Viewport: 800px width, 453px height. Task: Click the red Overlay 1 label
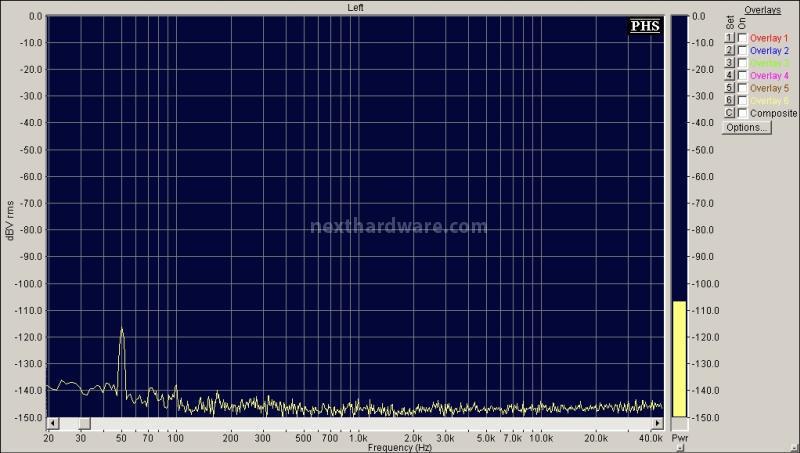[769, 38]
